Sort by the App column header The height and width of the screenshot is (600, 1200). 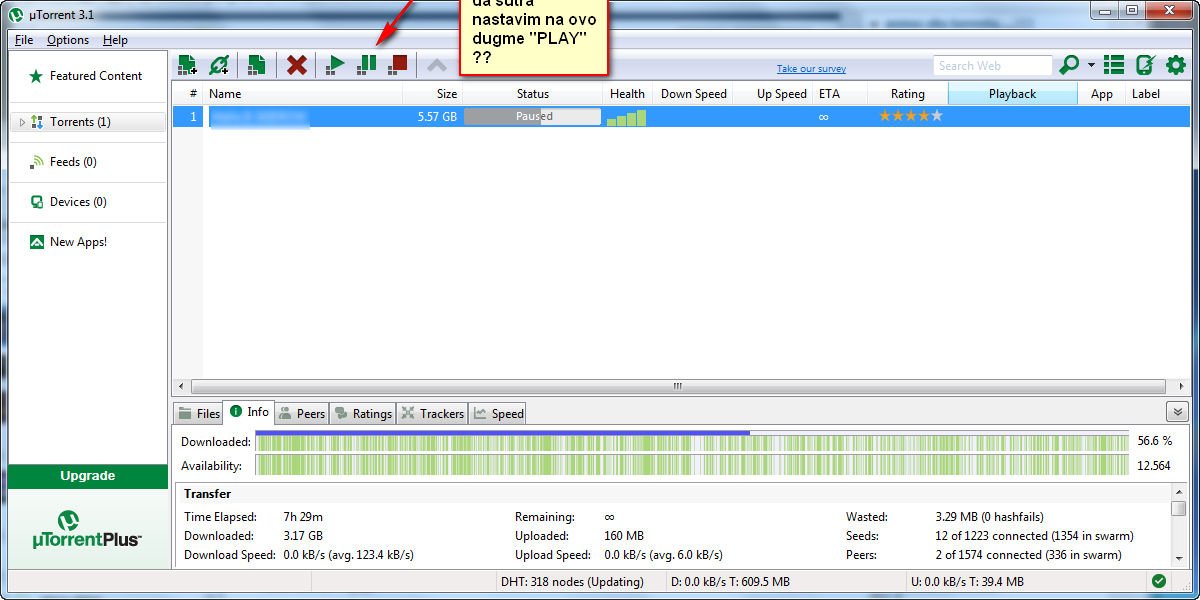click(x=1102, y=94)
